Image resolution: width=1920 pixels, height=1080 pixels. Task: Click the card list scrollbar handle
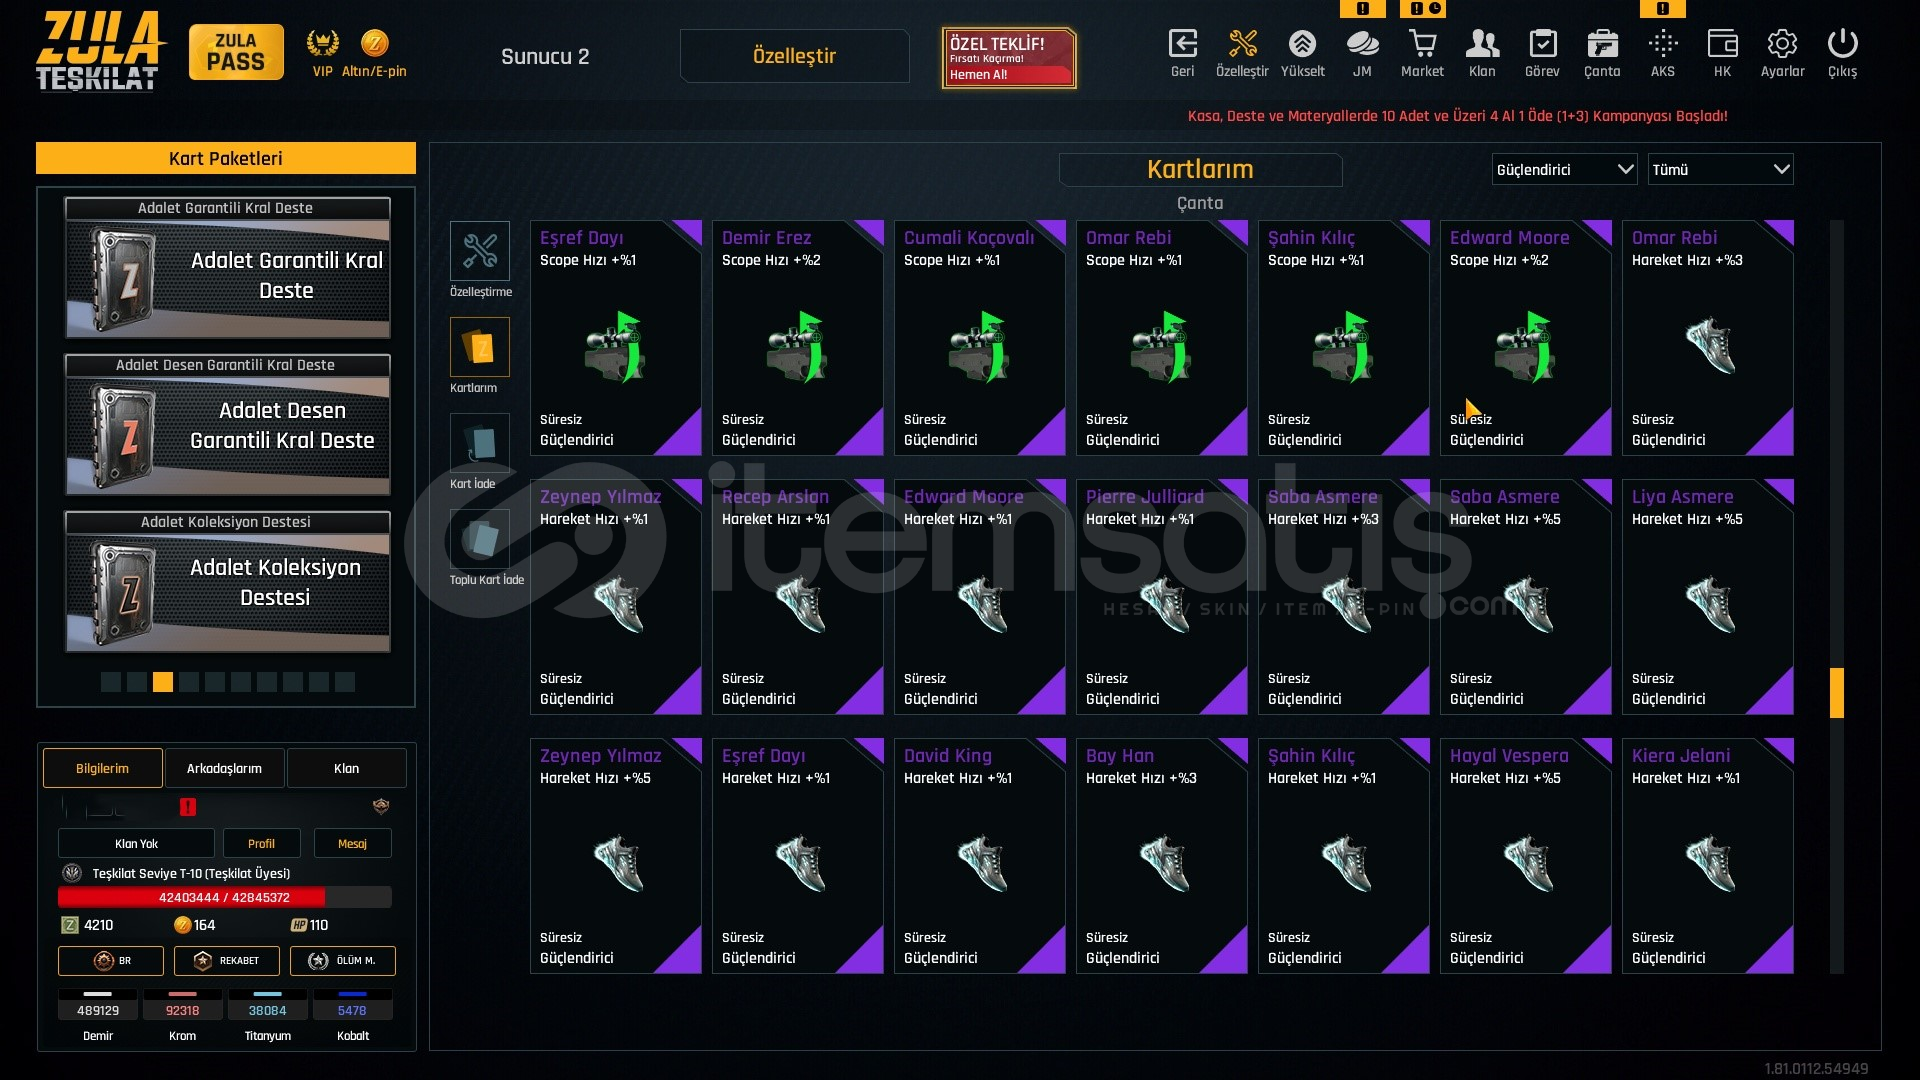click(x=1837, y=693)
